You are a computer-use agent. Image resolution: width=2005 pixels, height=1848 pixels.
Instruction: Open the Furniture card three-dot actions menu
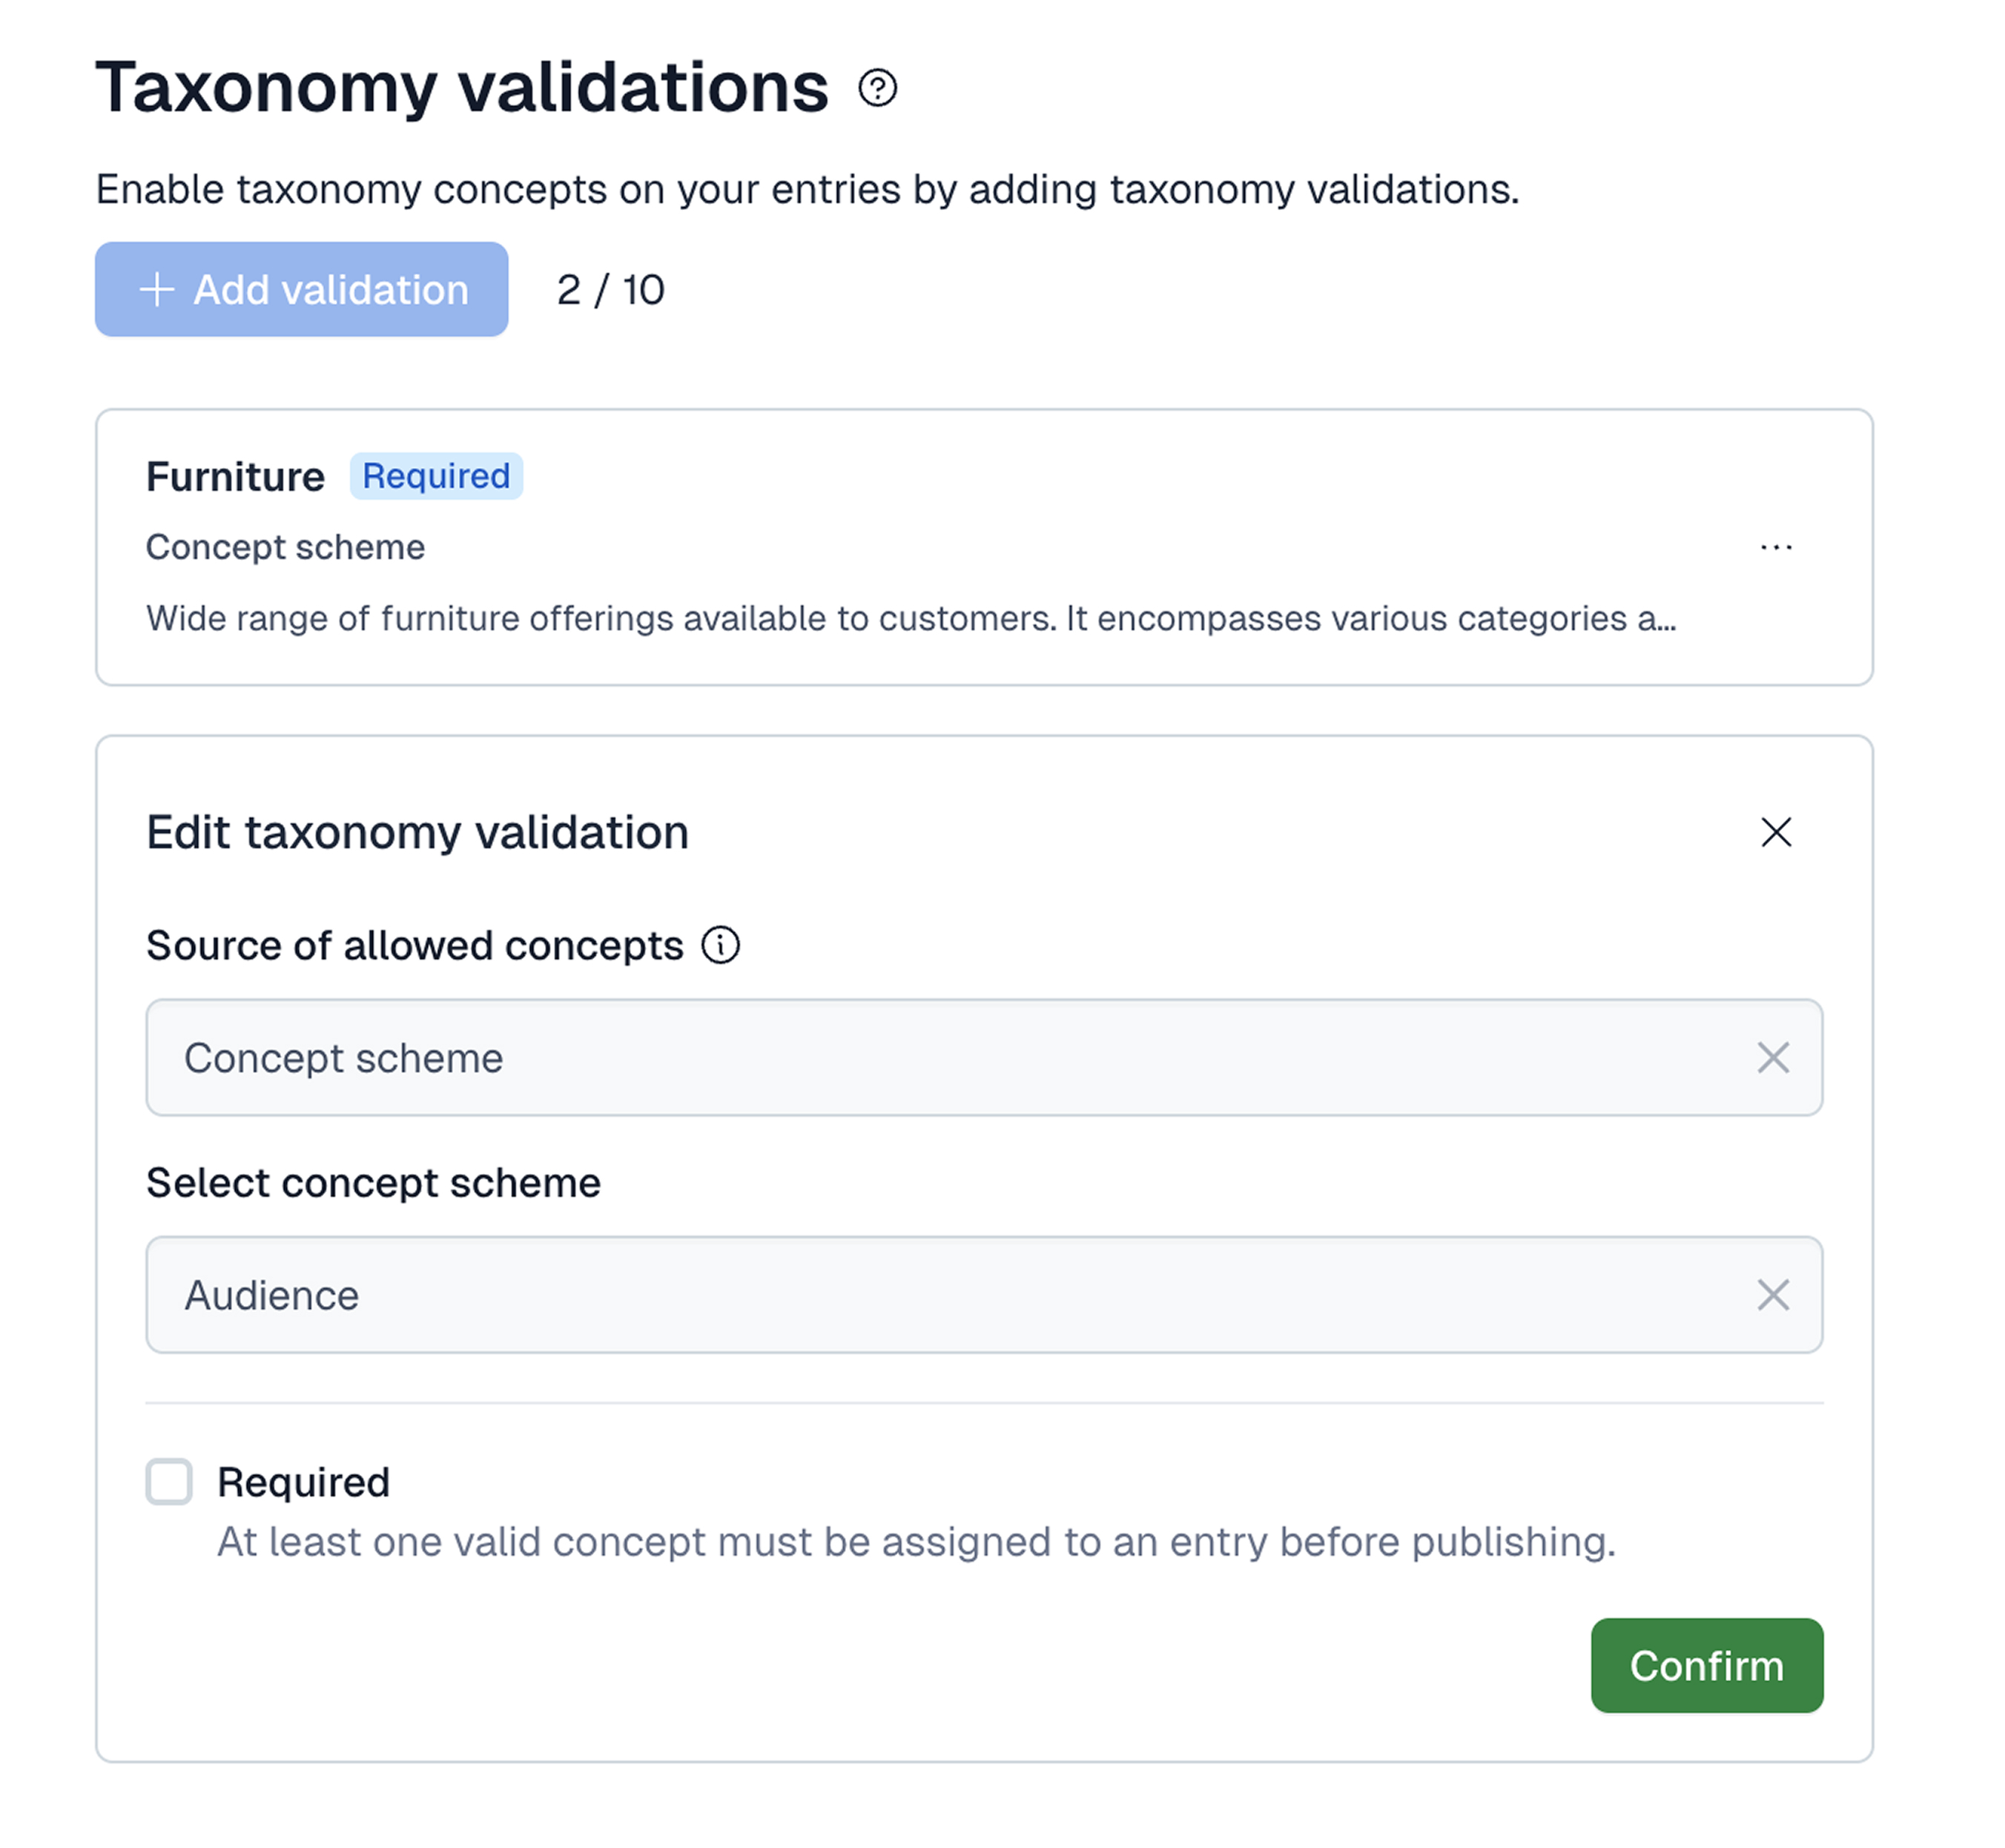click(x=1775, y=547)
